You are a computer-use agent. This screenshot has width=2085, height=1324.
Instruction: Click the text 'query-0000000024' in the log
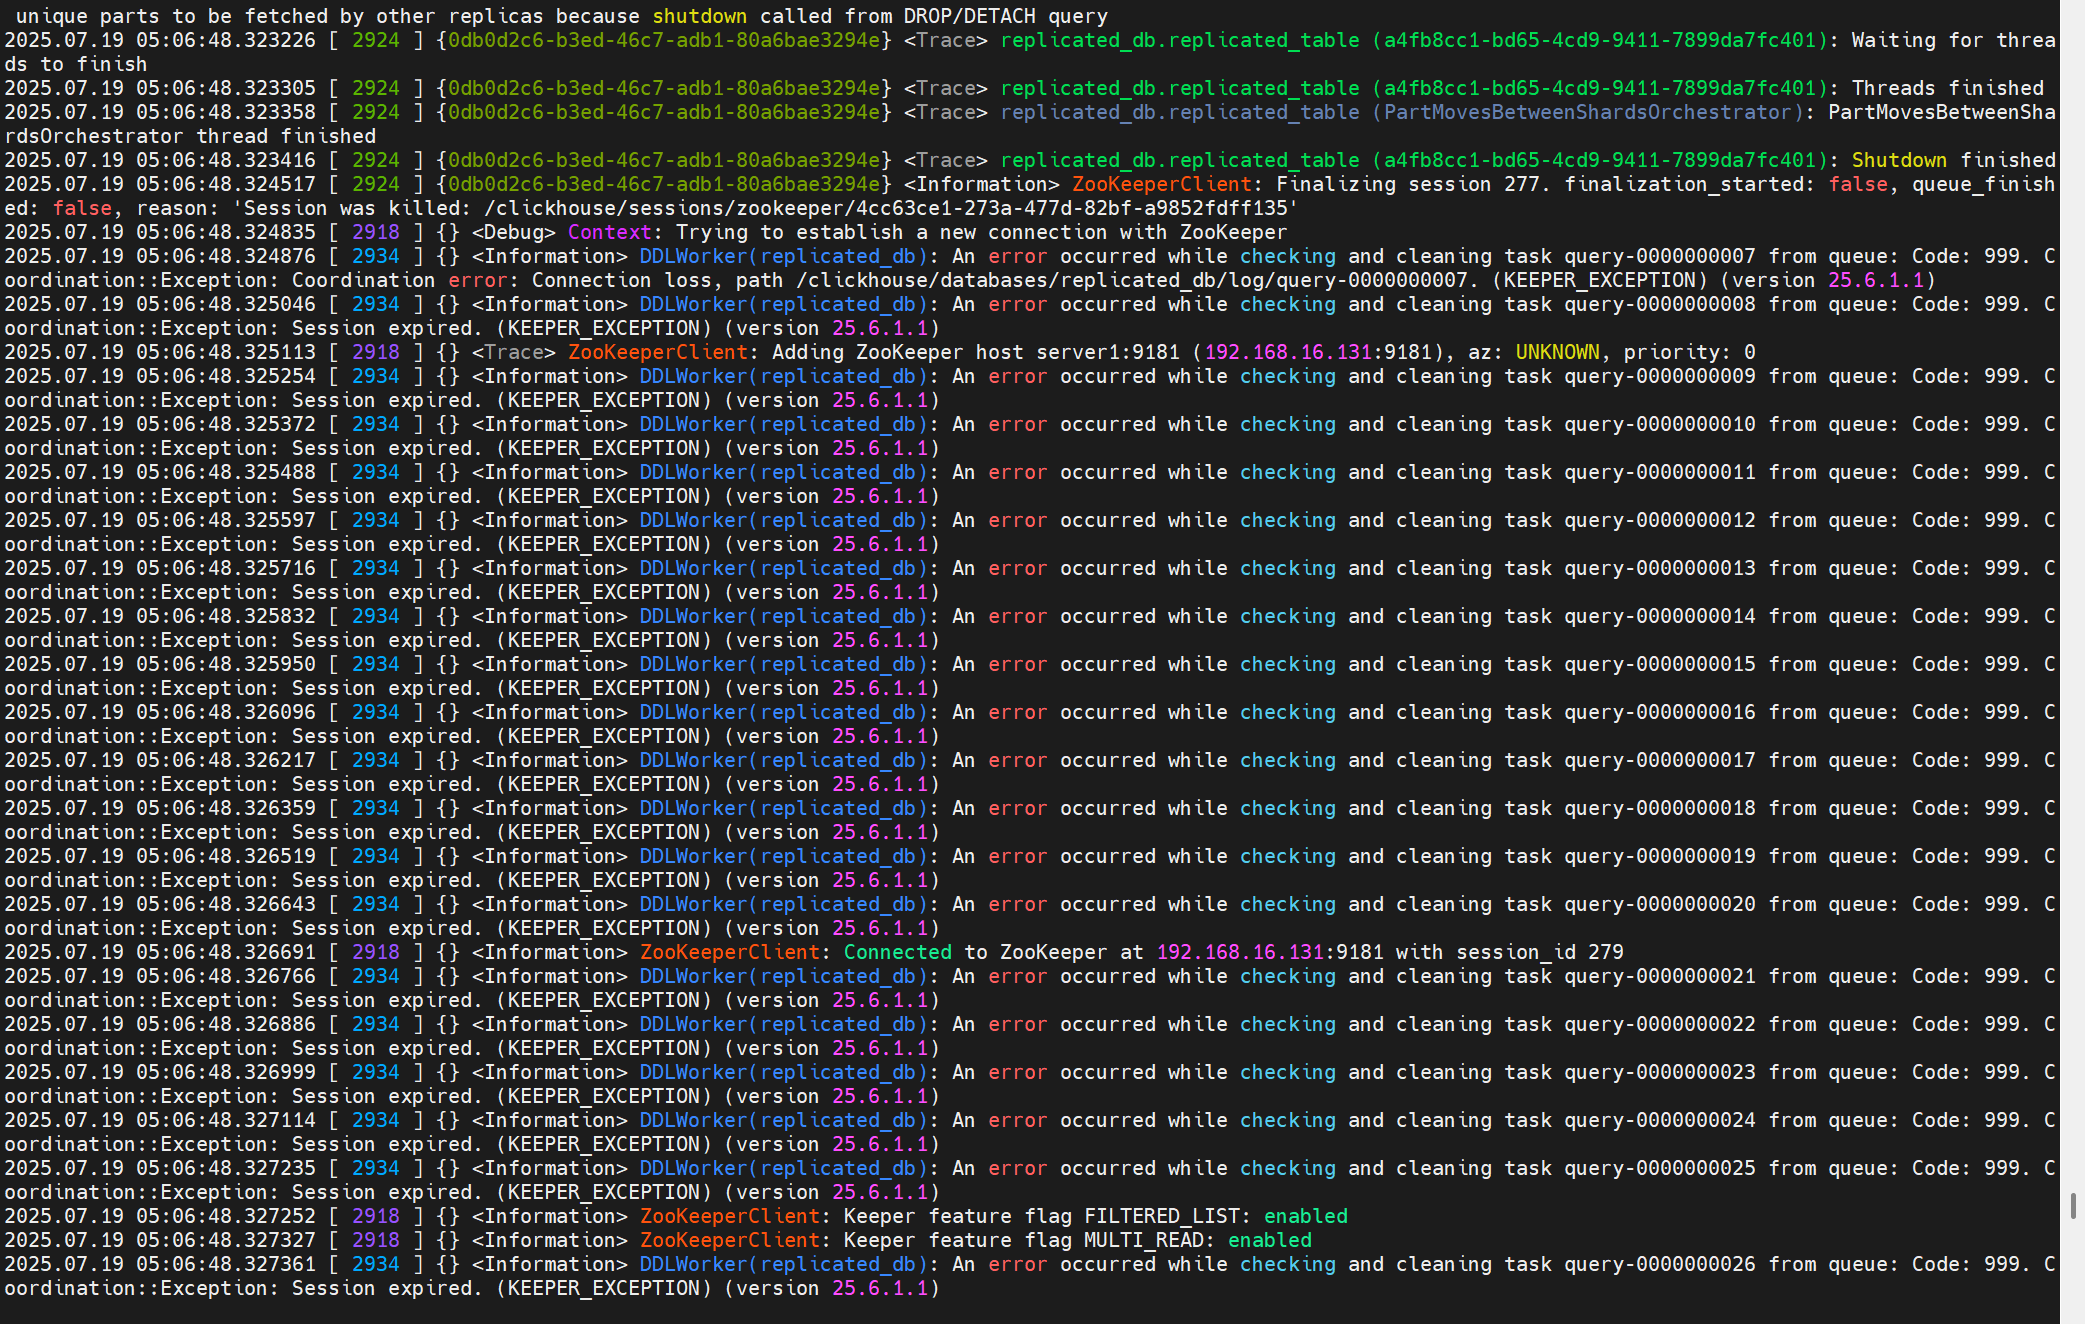(x=1660, y=1120)
